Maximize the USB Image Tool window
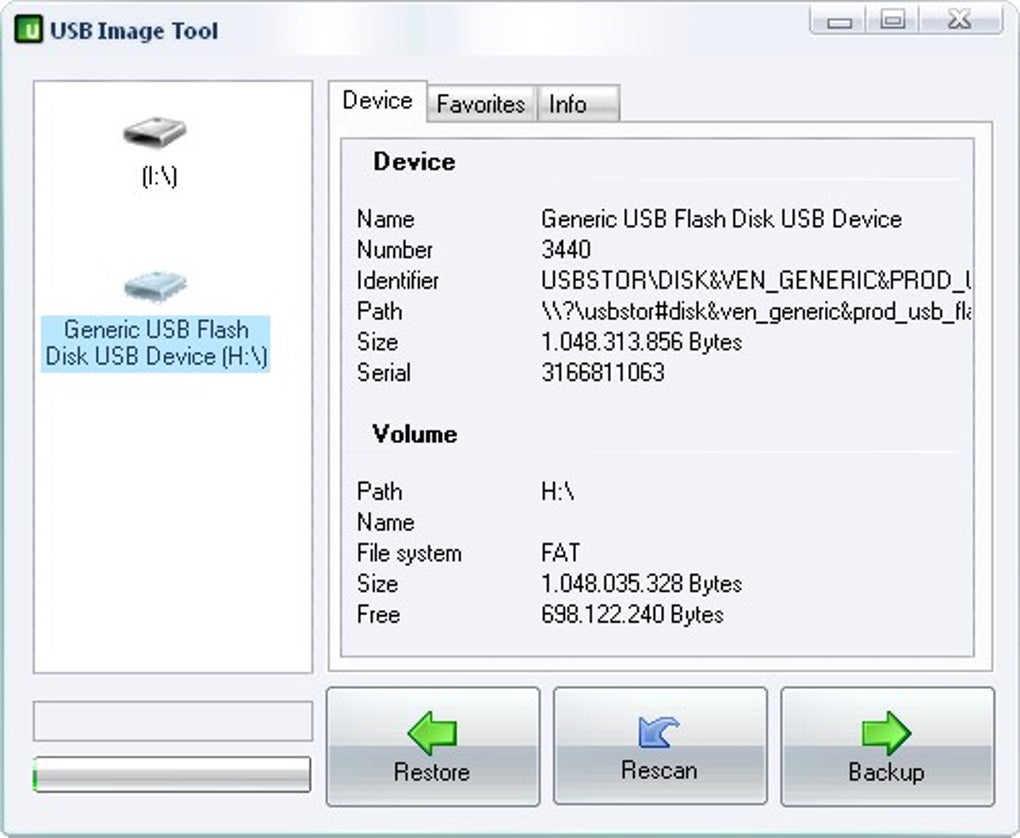The image size is (1020, 838). (x=892, y=20)
